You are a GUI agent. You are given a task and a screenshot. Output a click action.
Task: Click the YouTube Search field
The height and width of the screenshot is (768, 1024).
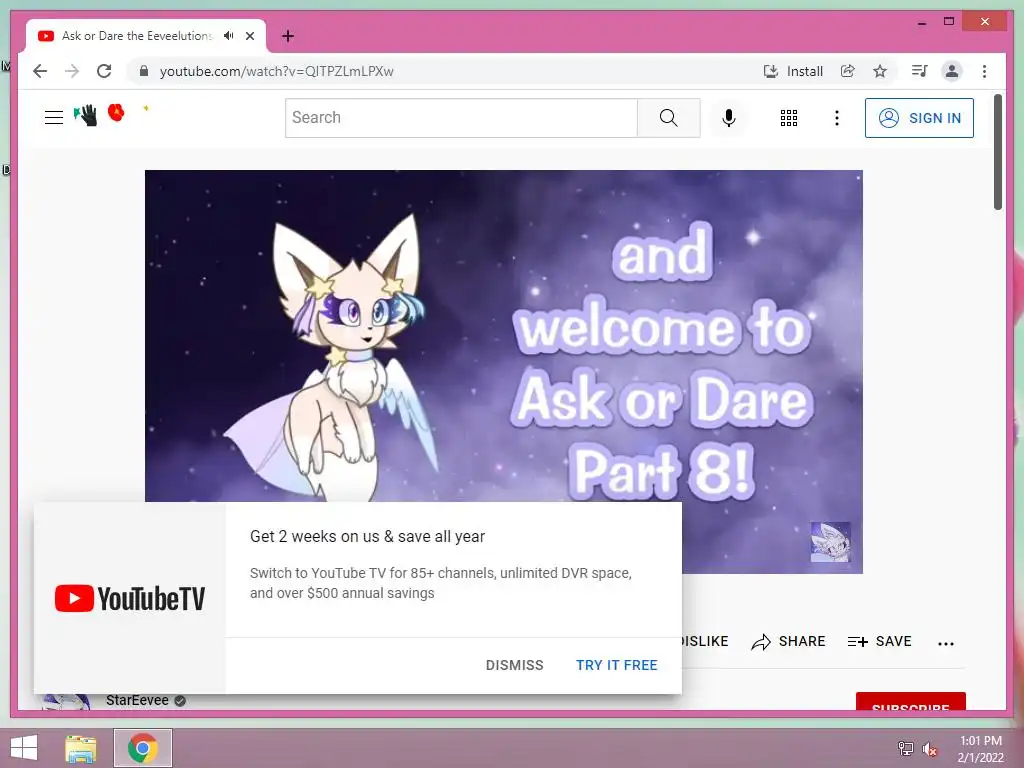coord(461,118)
